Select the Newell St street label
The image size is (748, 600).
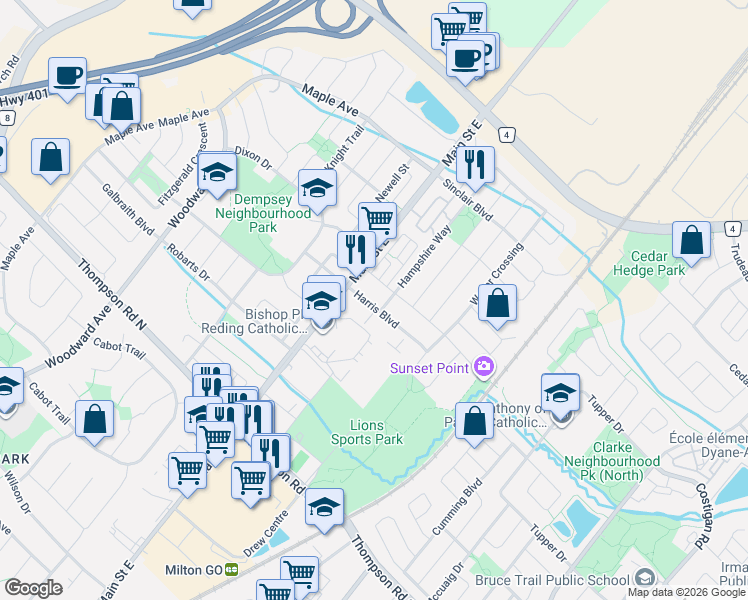point(392,183)
